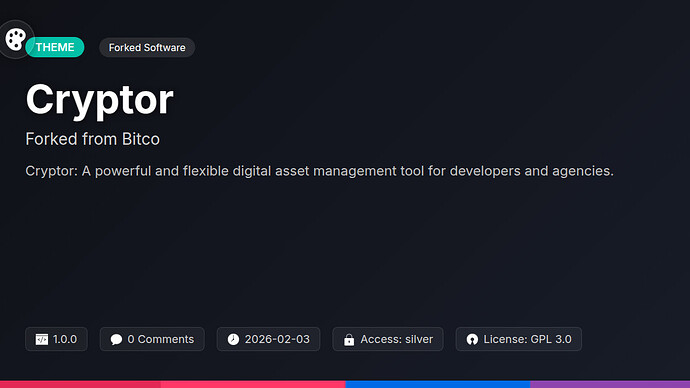Screen dimensions: 690x388
Task: Click the License: GPL 3.0 badge
Action: (x=519, y=339)
